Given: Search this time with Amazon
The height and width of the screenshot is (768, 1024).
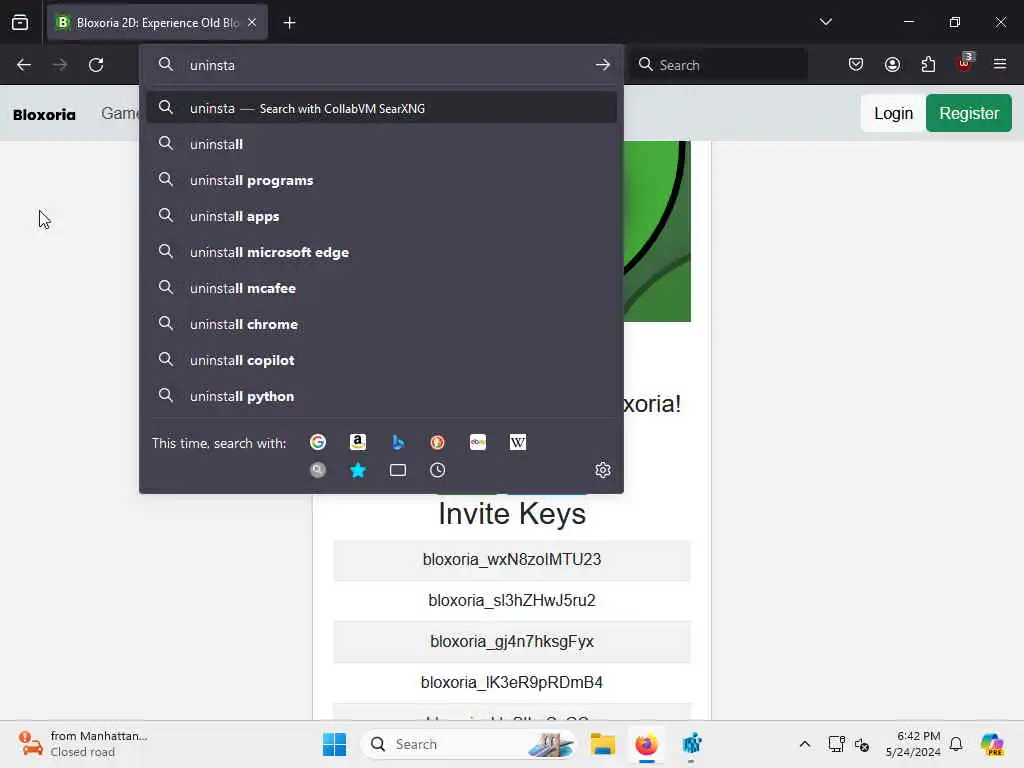Looking at the screenshot, I should 358,442.
